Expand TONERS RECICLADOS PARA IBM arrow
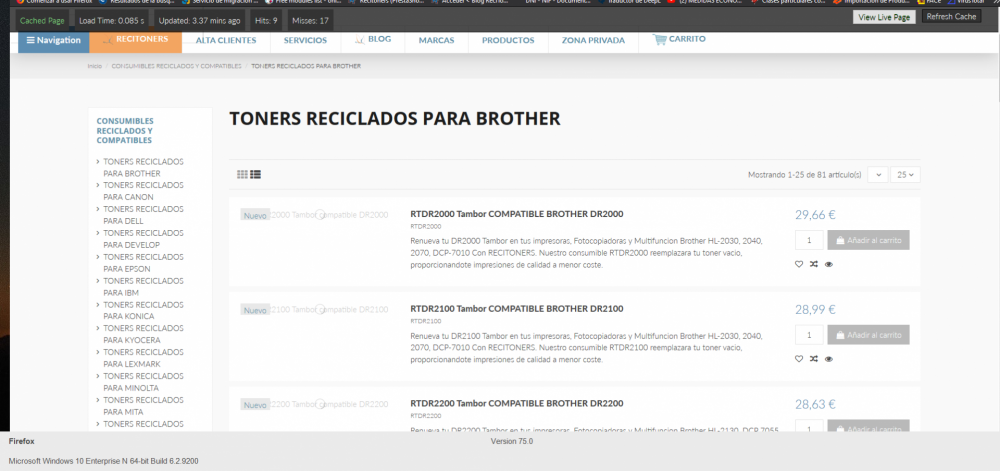 (98, 281)
